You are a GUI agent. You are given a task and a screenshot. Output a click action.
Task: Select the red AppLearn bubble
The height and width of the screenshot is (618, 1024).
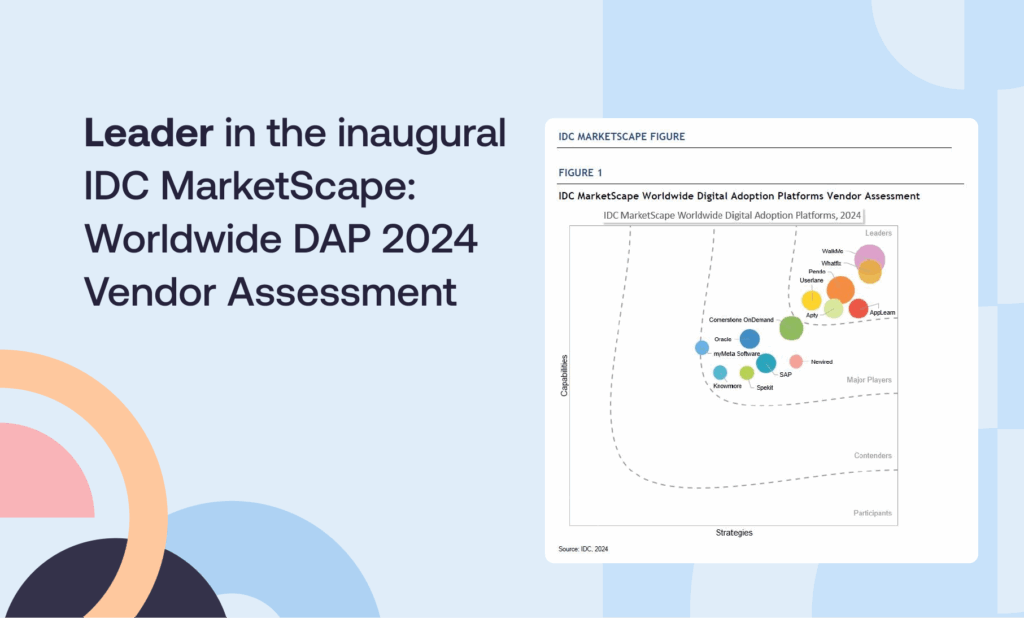pos(858,308)
